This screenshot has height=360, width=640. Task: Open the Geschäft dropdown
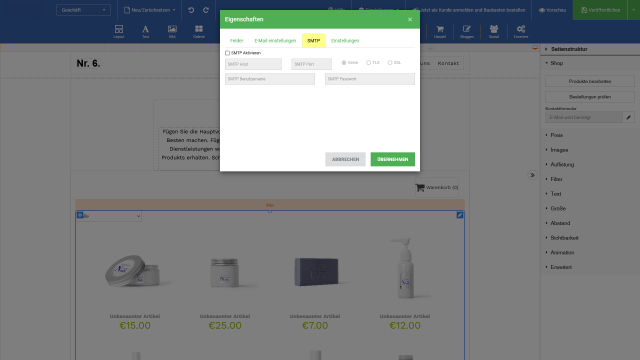(83, 10)
